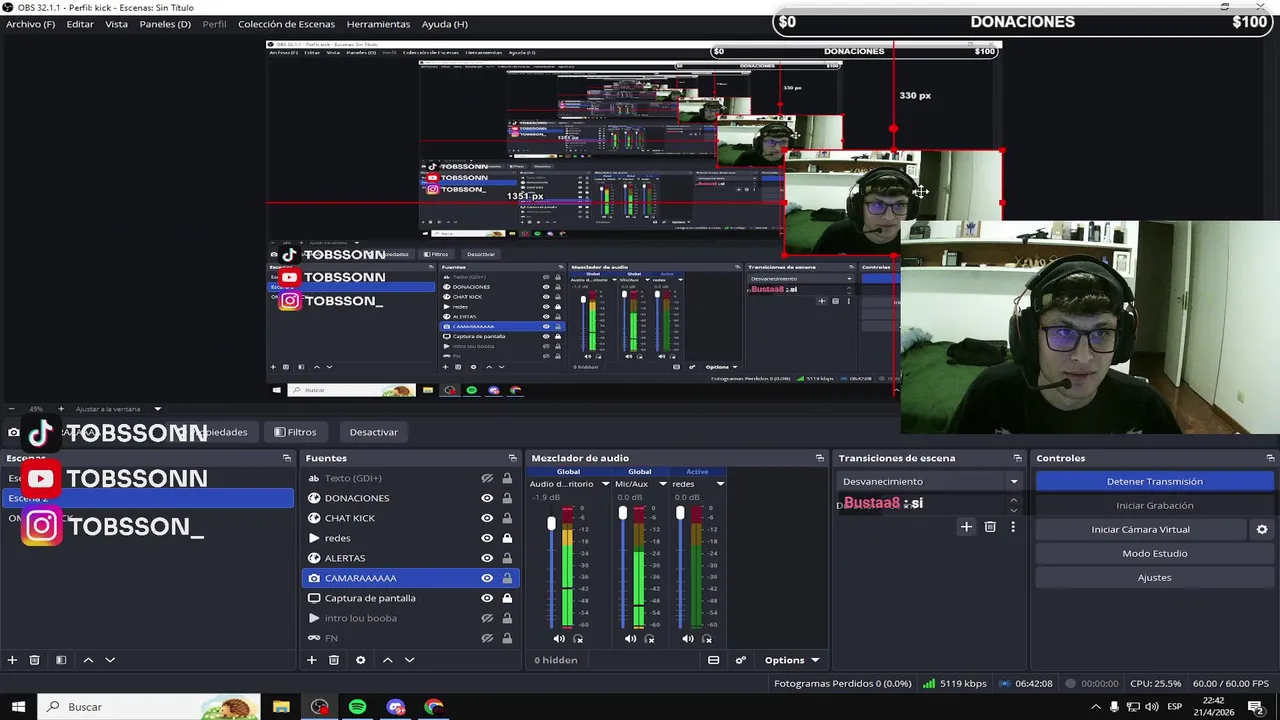Undock the Controles panel
This screenshot has width=1280, height=720.
pyautogui.click(x=1270, y=458)
